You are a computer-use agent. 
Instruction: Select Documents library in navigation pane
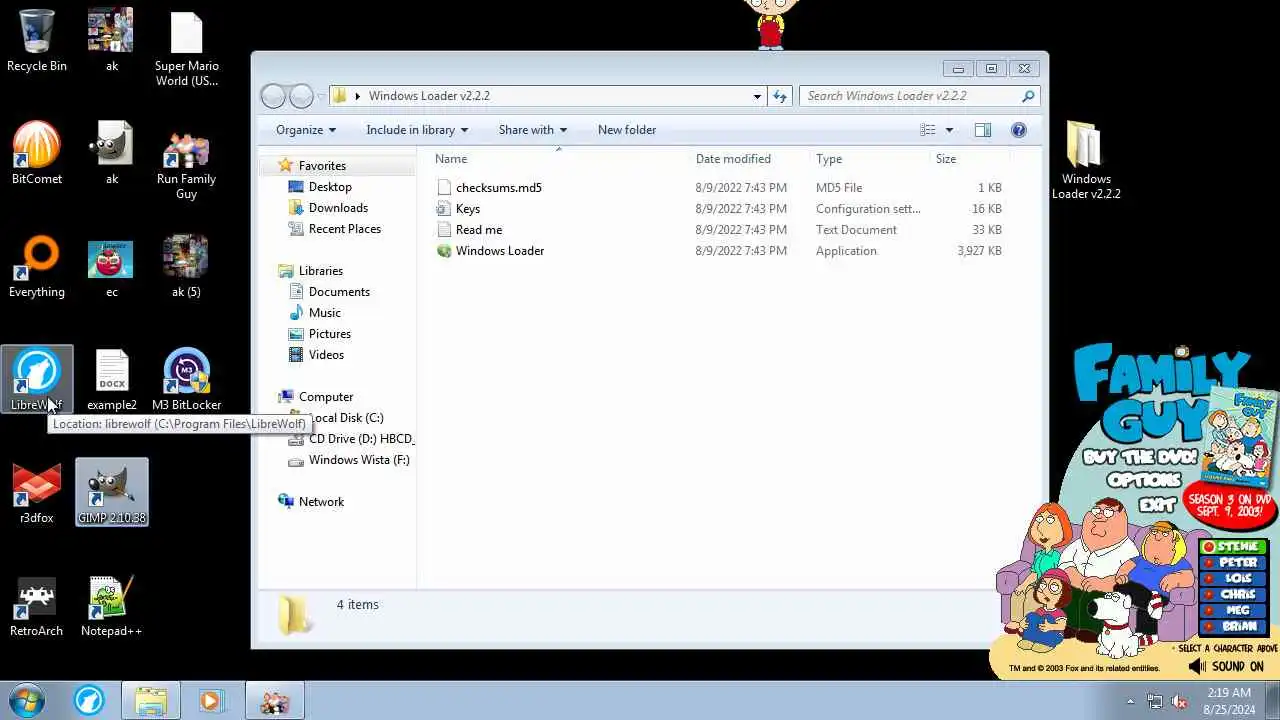pyautogui.click(x=339, y=292)
